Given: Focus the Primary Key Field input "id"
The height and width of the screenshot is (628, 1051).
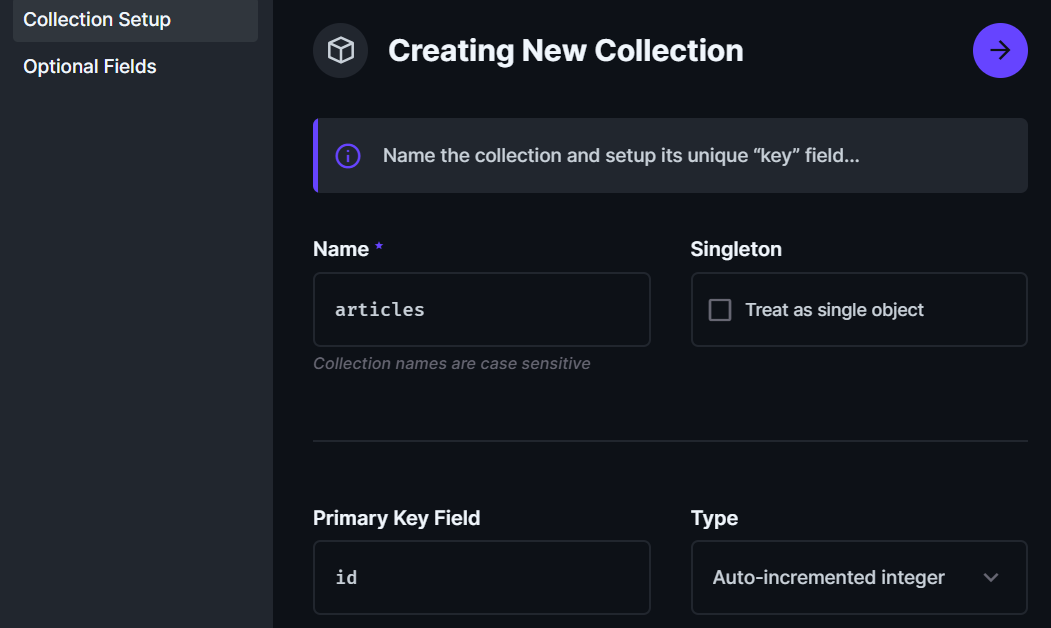Looking at the screenshot, I should click(481, 577).
